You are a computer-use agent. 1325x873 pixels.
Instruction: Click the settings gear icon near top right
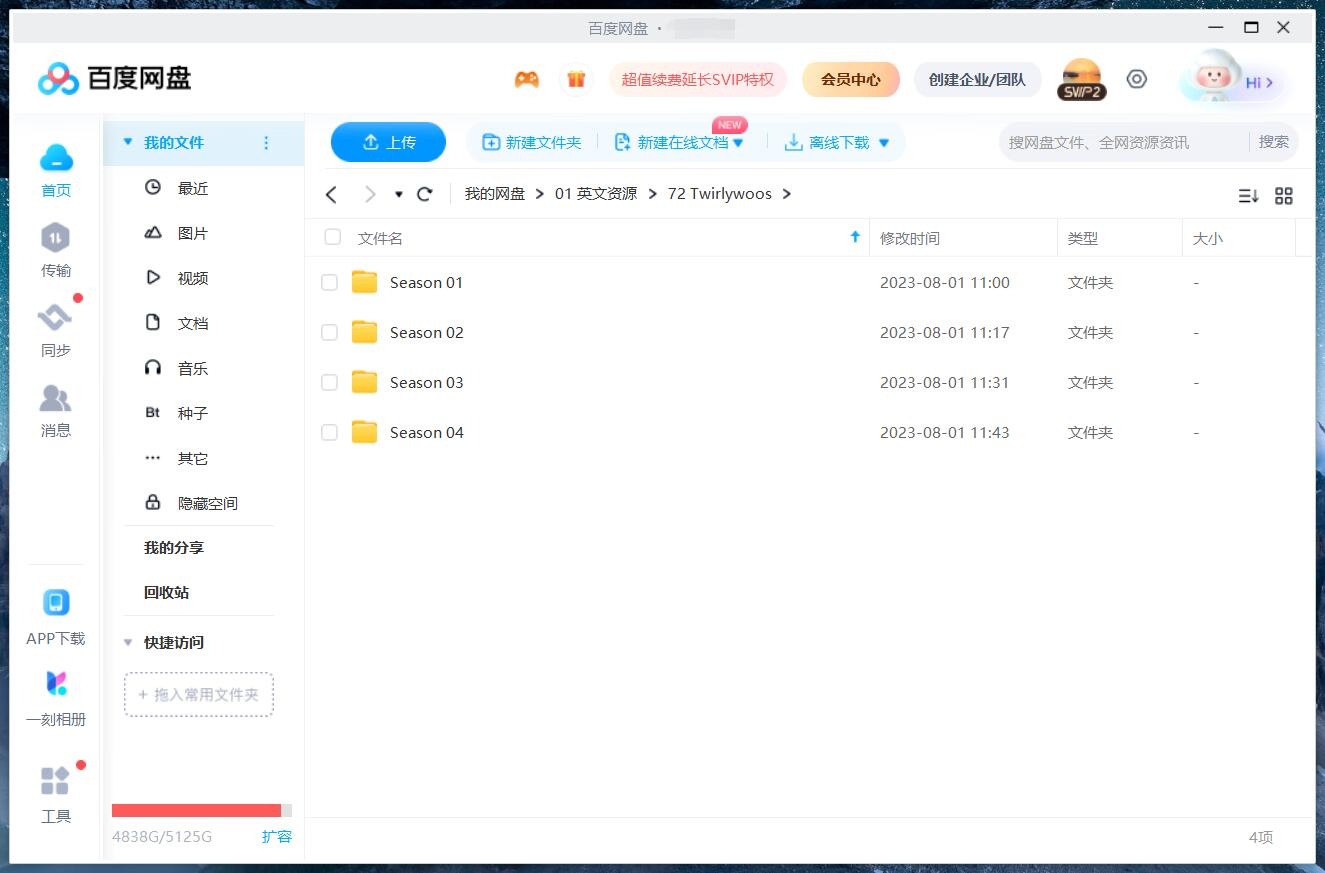pyautogui.click(x=1136, y=78)
